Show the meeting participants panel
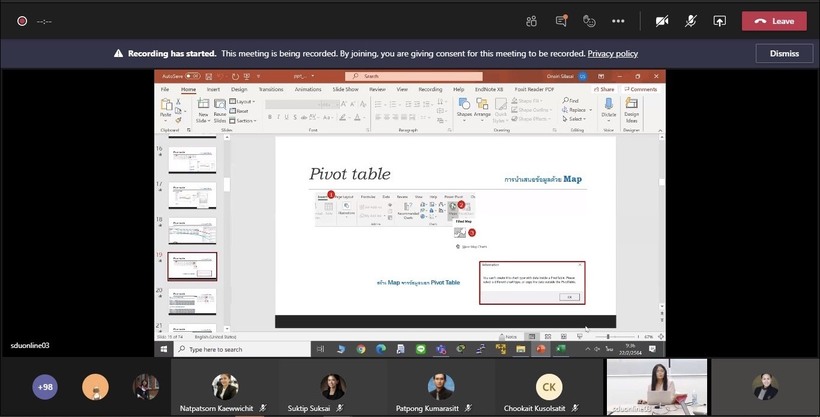820x417 pixels. coord(532,20)
